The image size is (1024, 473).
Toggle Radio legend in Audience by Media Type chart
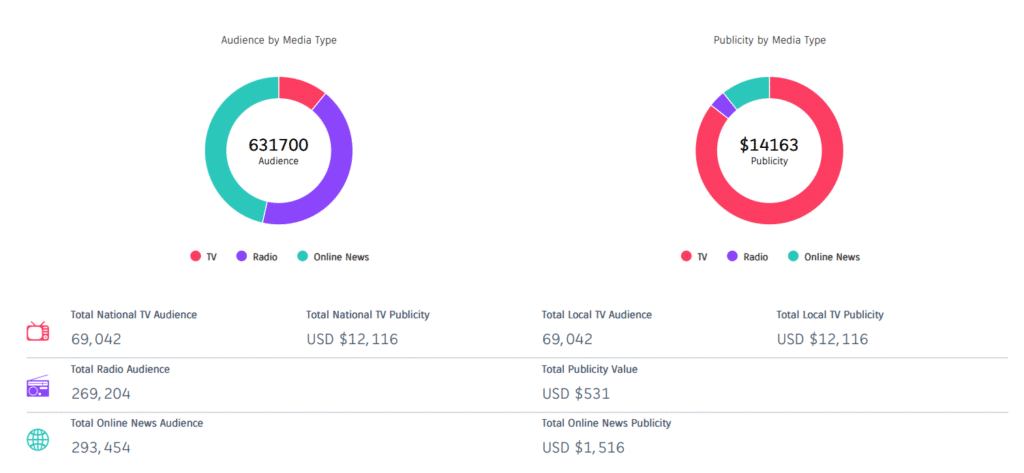tap(256, 257)
